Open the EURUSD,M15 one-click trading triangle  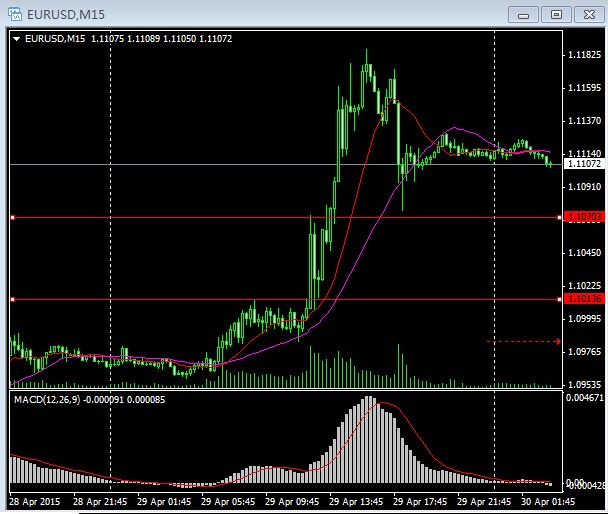click(16, 39)
